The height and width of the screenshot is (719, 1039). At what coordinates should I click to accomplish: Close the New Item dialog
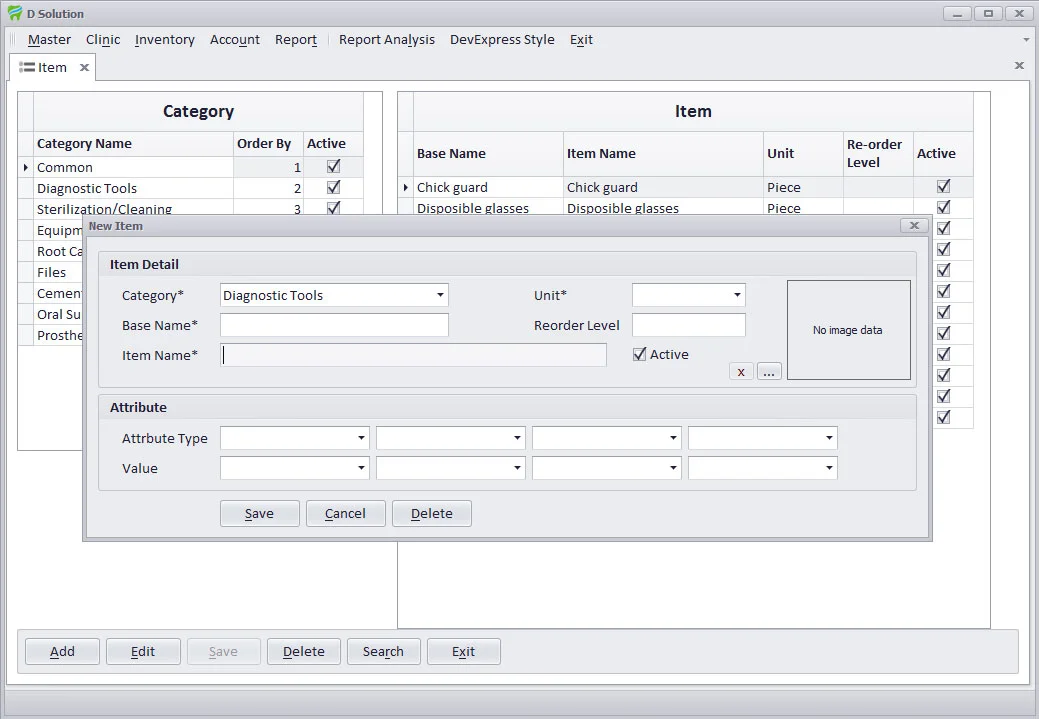tap(914, 226)
